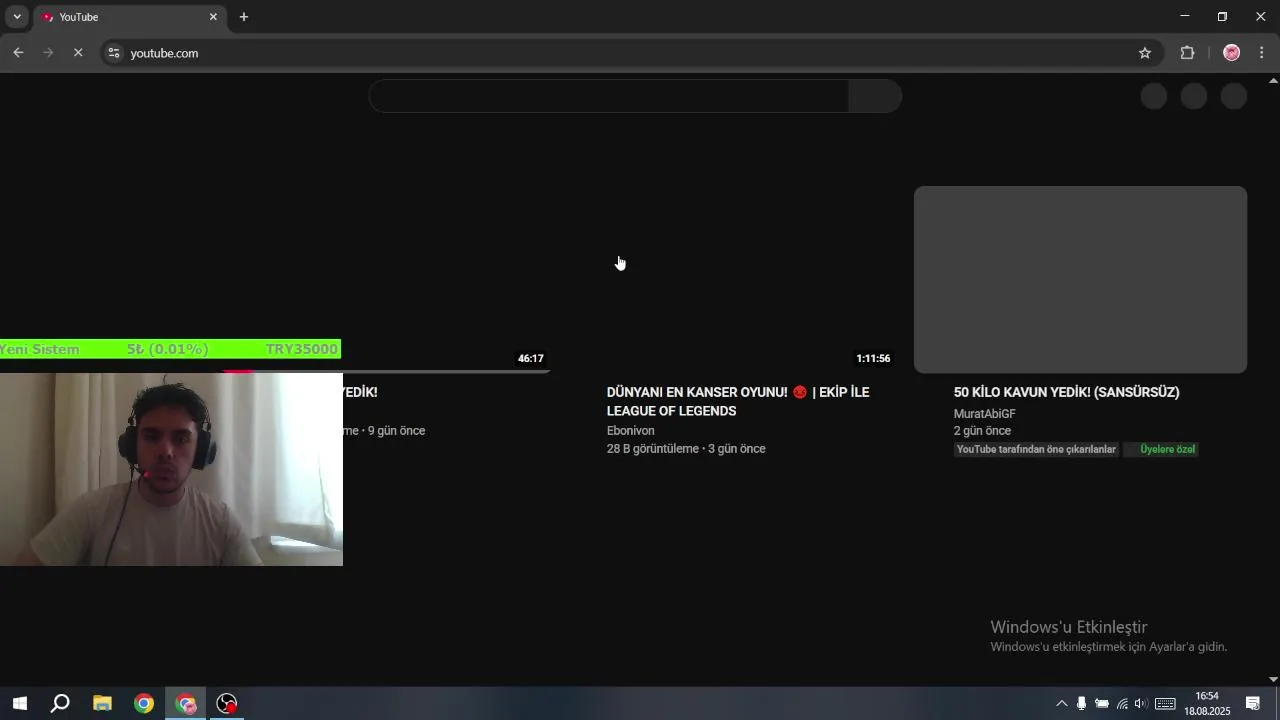The height and width of the screenshot is (720, 1280).
Task: Open the Ebonivon channel link
Action: tap(630, 431)
